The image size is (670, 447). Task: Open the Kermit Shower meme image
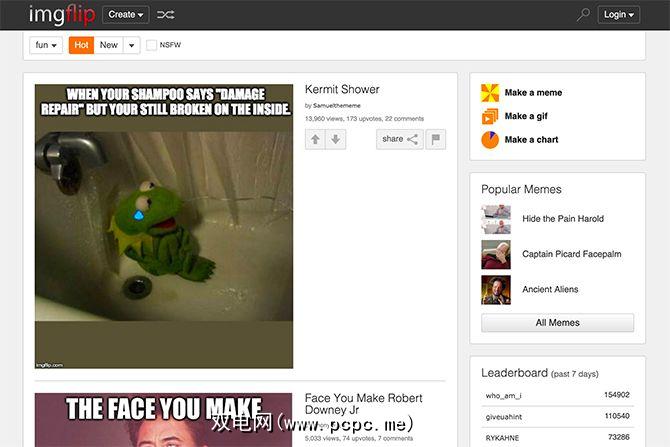coord(164,226)
